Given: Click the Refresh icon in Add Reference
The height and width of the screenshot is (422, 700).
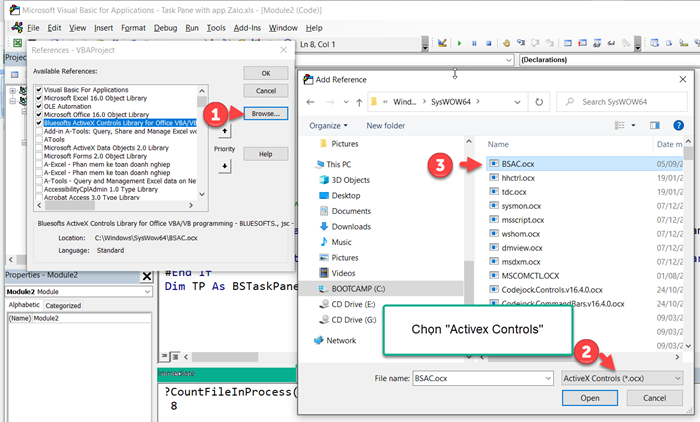Looking at the screenshot, I should pos(539,102).
